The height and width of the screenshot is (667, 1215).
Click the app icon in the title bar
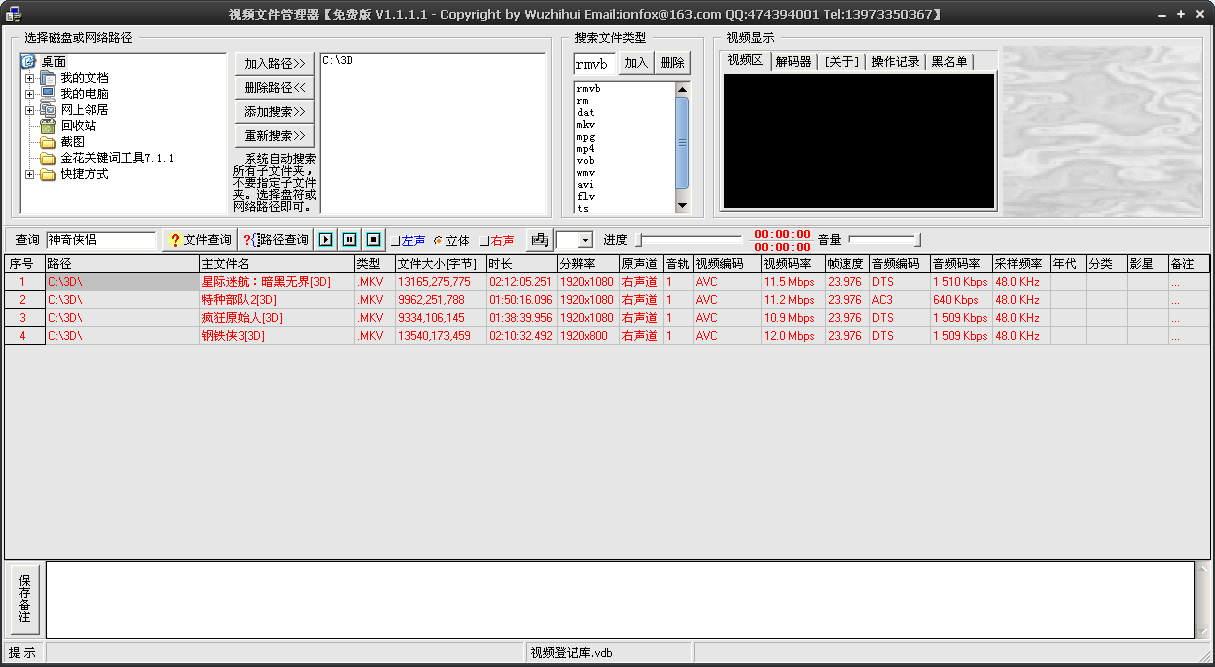pos(14,14)
